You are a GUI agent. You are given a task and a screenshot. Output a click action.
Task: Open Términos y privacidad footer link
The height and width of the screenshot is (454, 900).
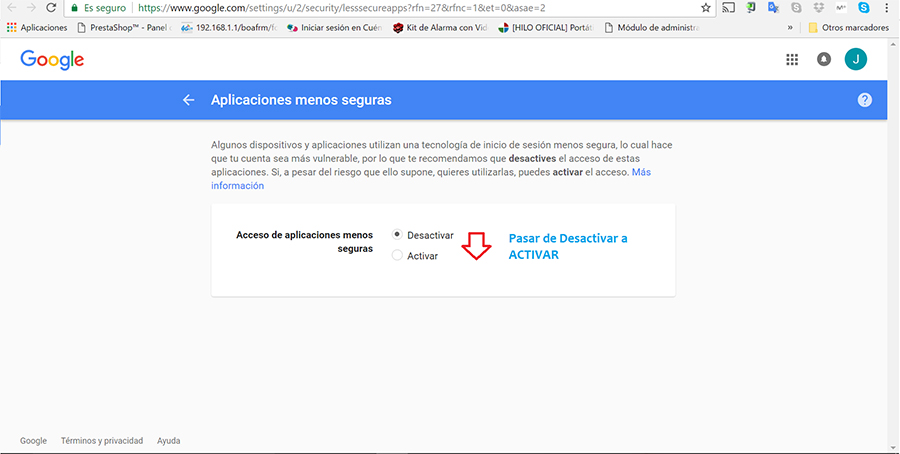pos(101,441)
